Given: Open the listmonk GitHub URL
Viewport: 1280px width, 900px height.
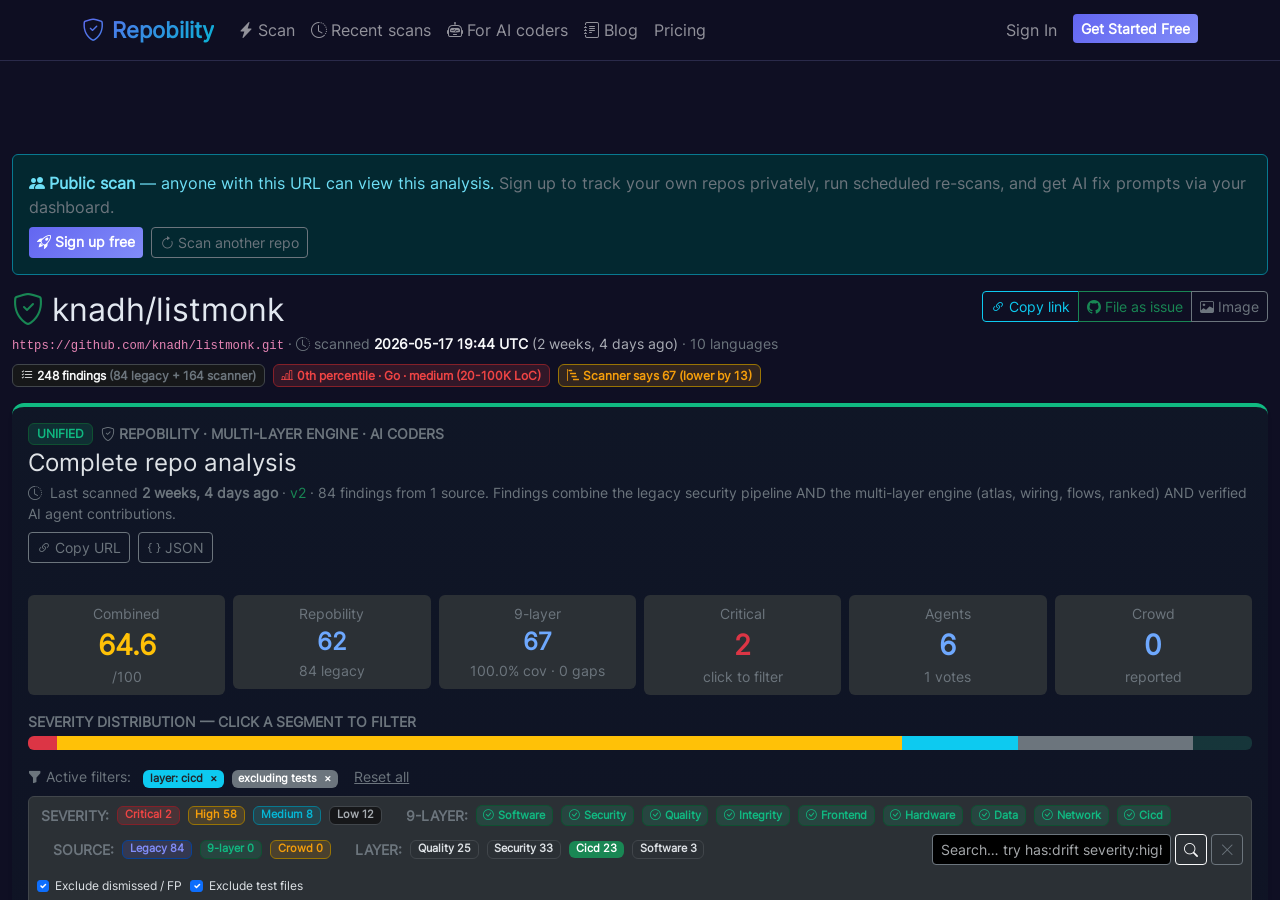Looking at the screenshot, I should pos(148,344).
